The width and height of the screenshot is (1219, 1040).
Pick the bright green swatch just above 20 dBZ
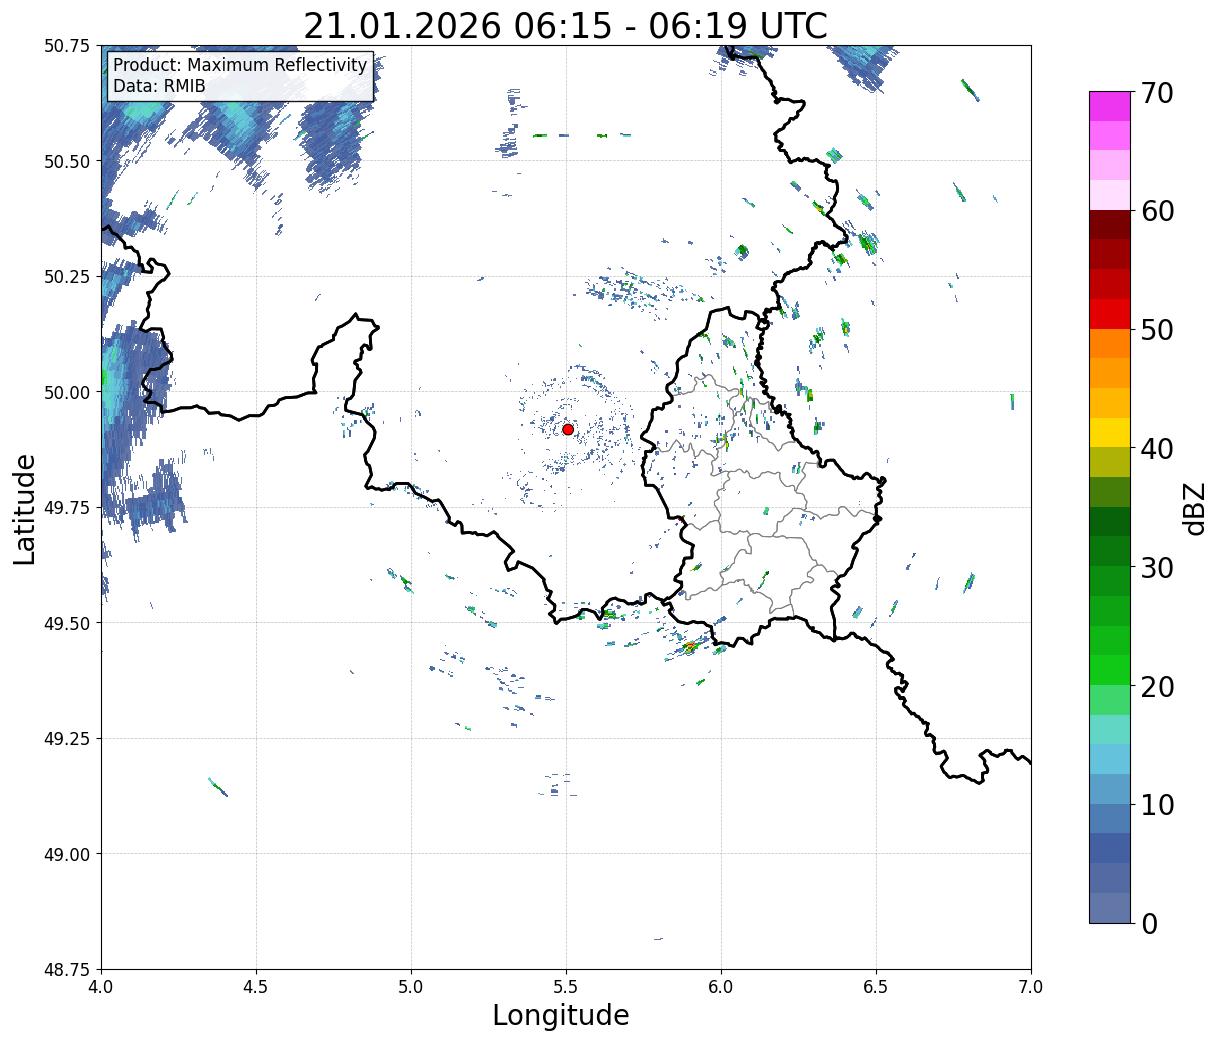click(1110, 670)
